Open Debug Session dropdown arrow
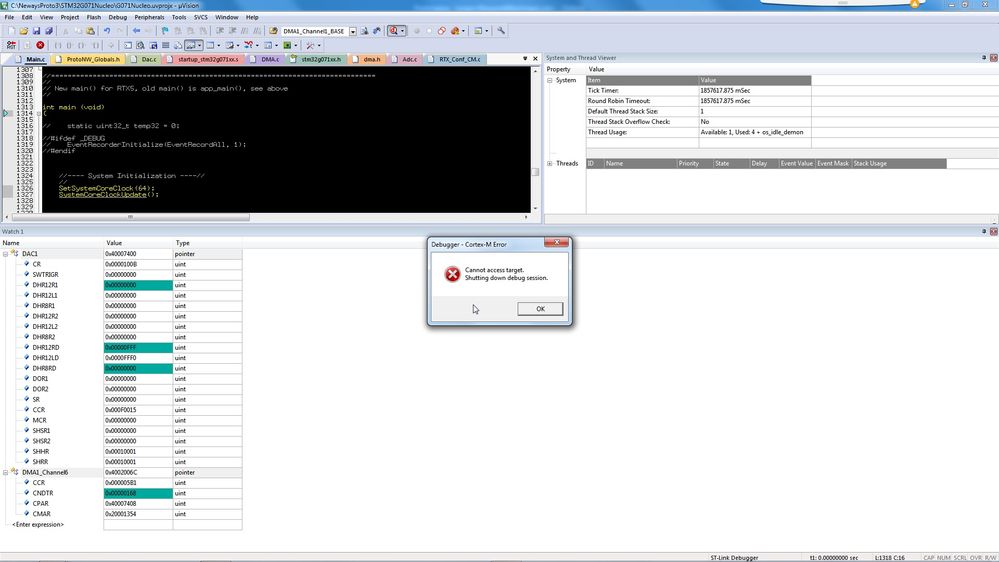The width and height of the screenshot is (999, 562). pos(402,31)
